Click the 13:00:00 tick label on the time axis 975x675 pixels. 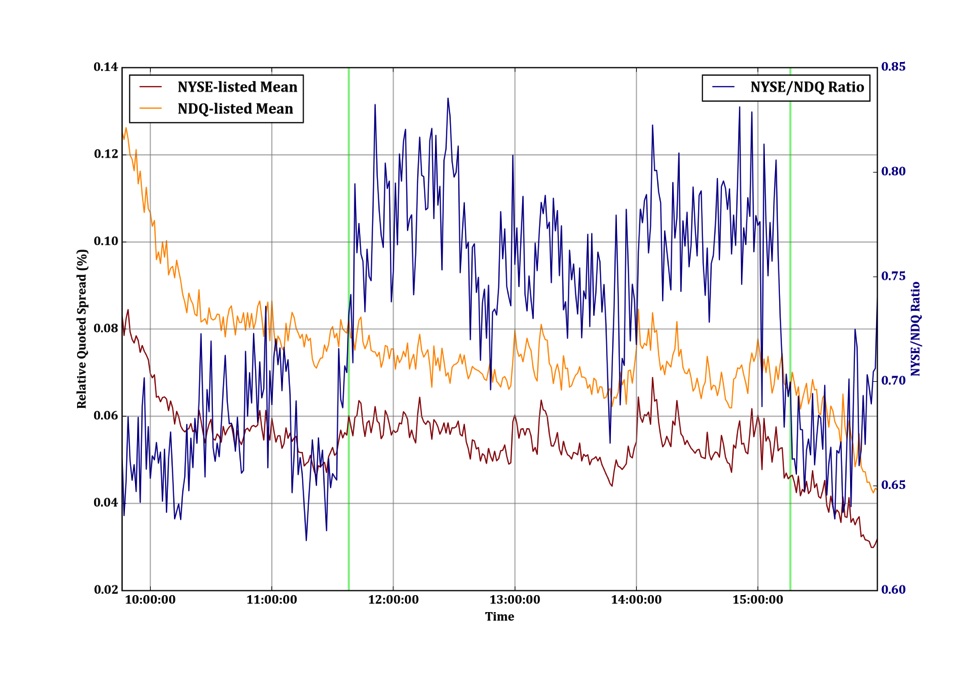[514, 601]
